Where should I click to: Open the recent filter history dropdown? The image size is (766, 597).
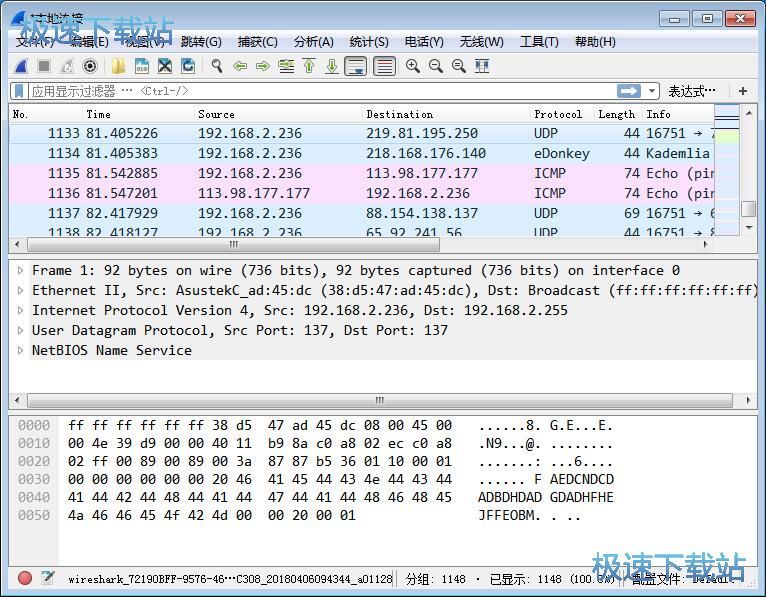pyautogui.click(x=651, y=91)
